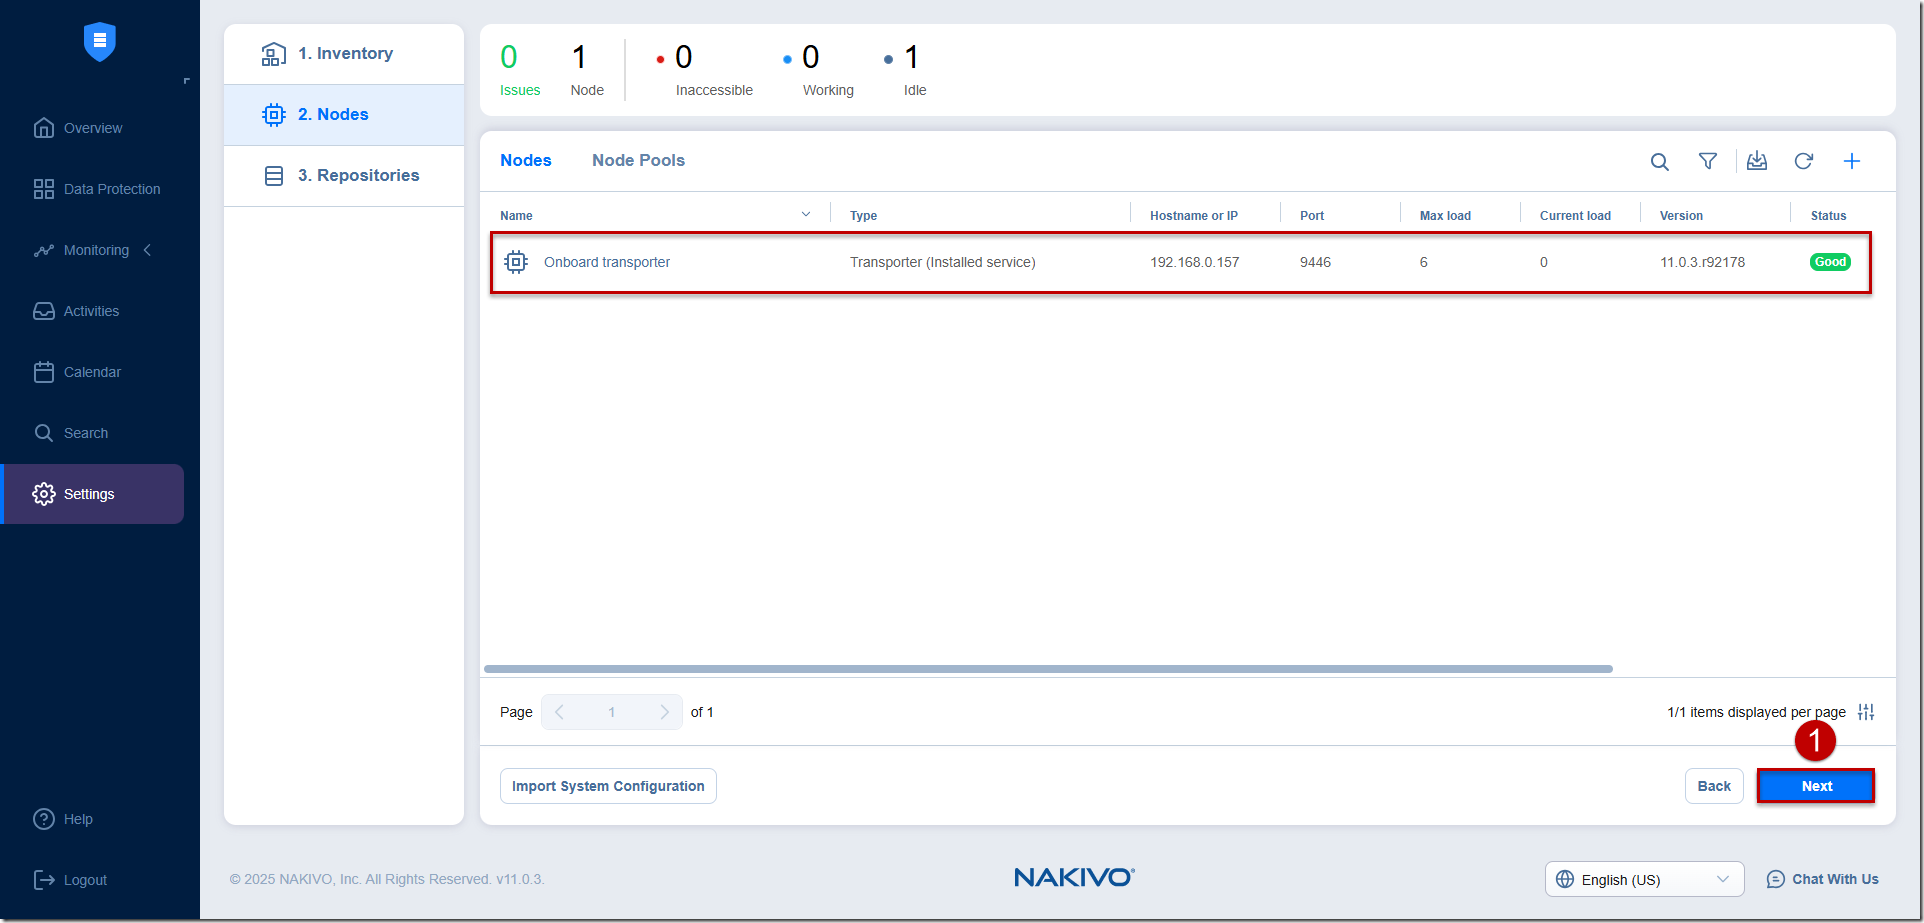This screenshot has width=1924, height=923.
Task: Open the Name column sort dropdown
Action: coord(806,214)
